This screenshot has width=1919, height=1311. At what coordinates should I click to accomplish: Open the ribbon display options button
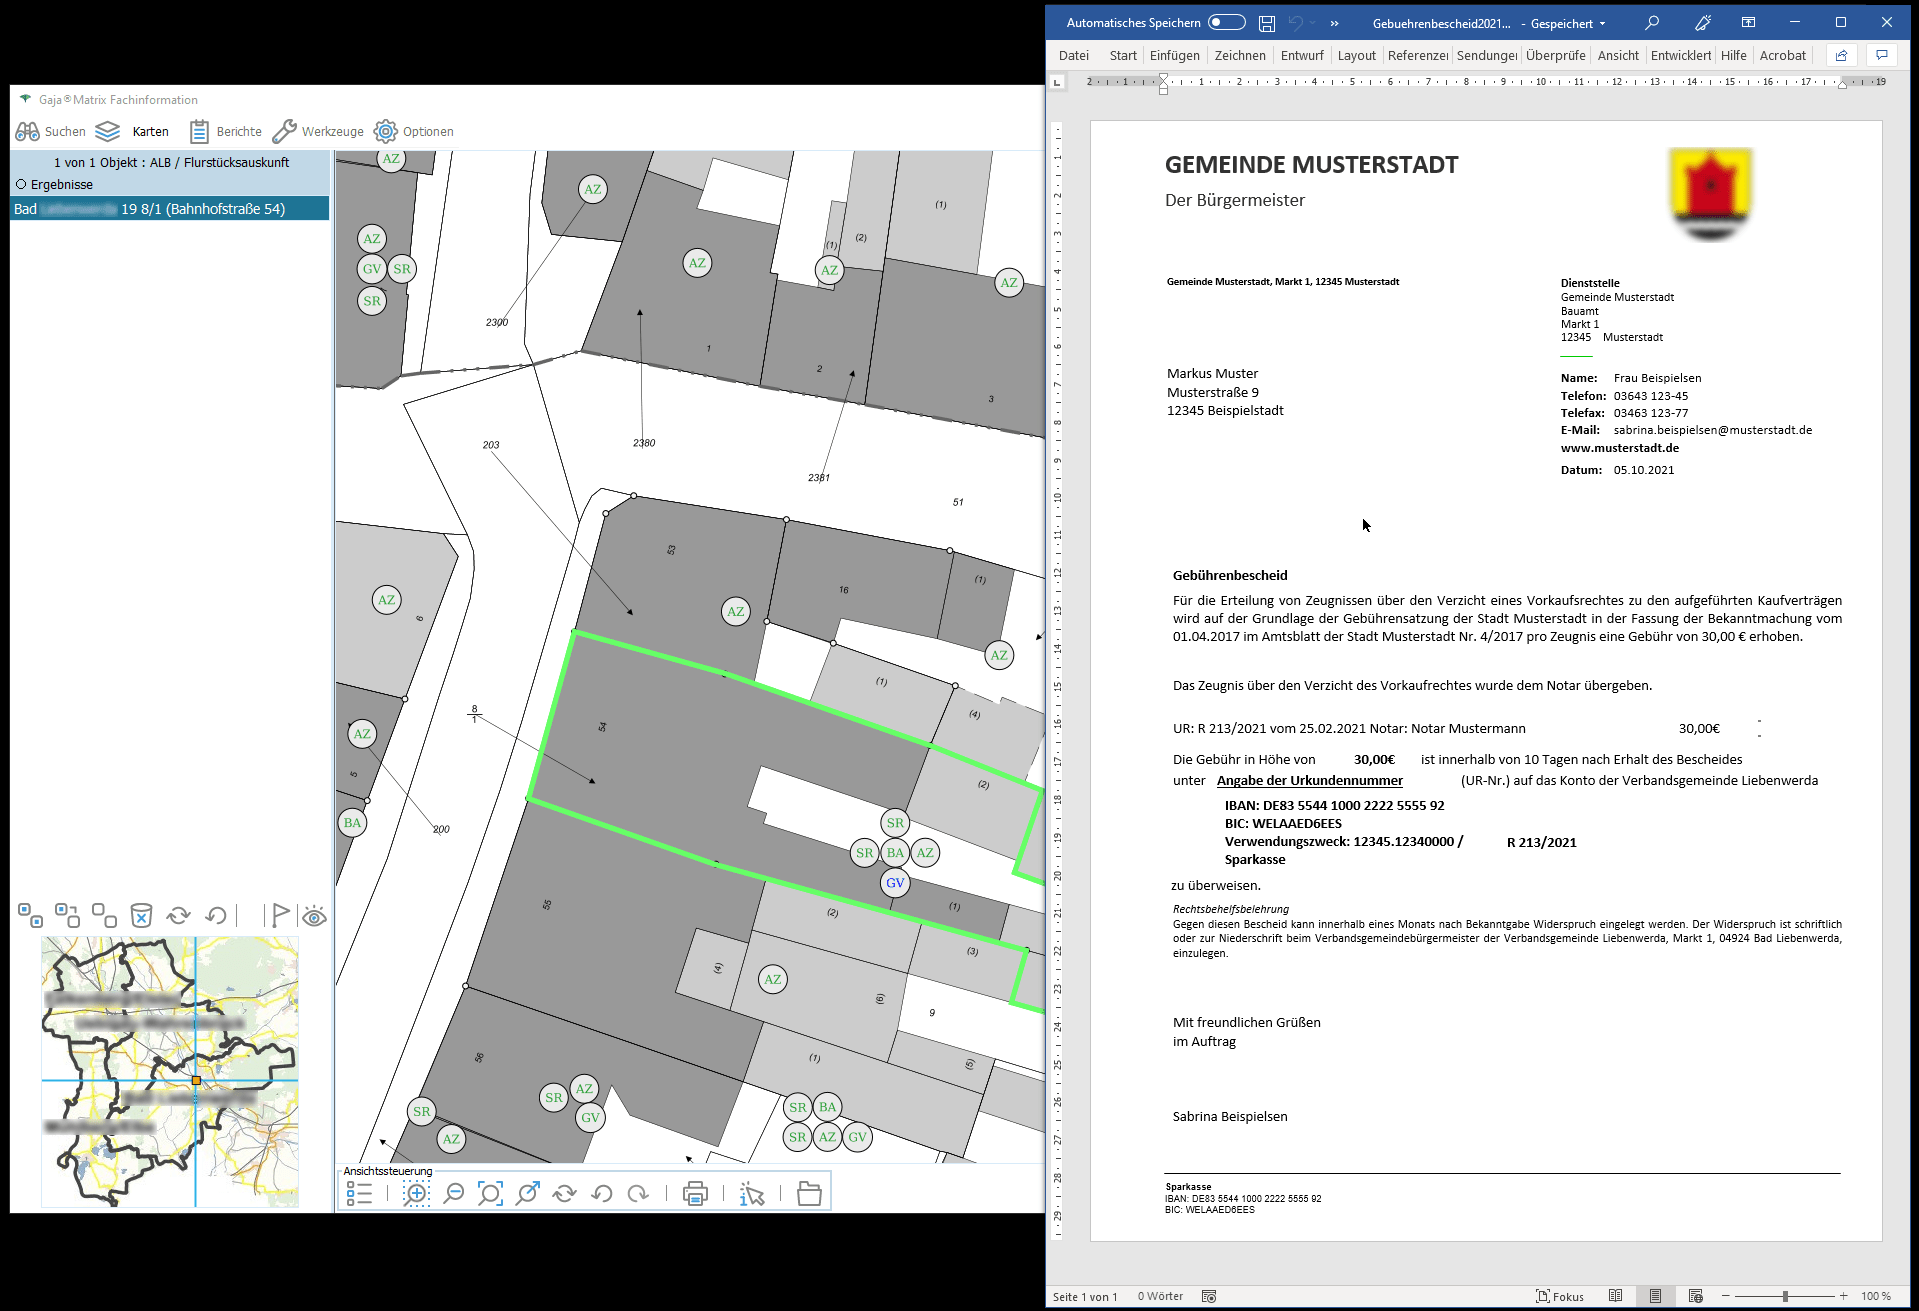1748,23
